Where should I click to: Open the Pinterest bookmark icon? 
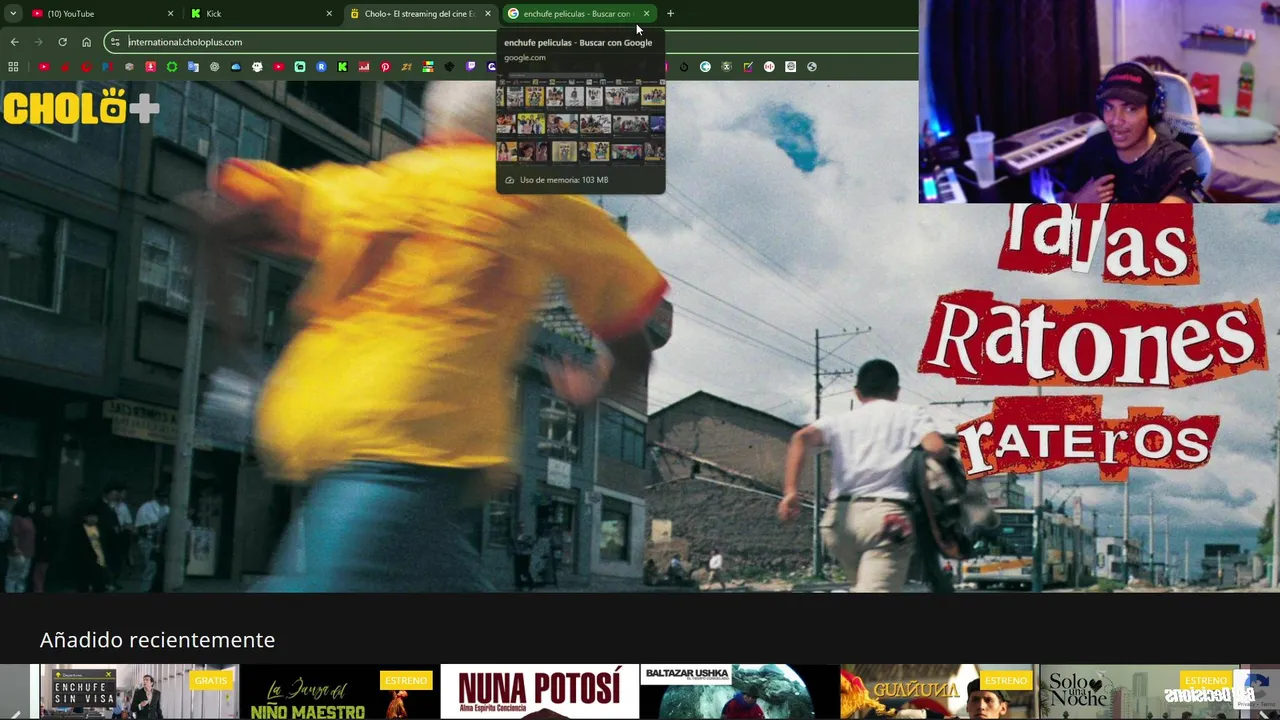click(385, 67)
